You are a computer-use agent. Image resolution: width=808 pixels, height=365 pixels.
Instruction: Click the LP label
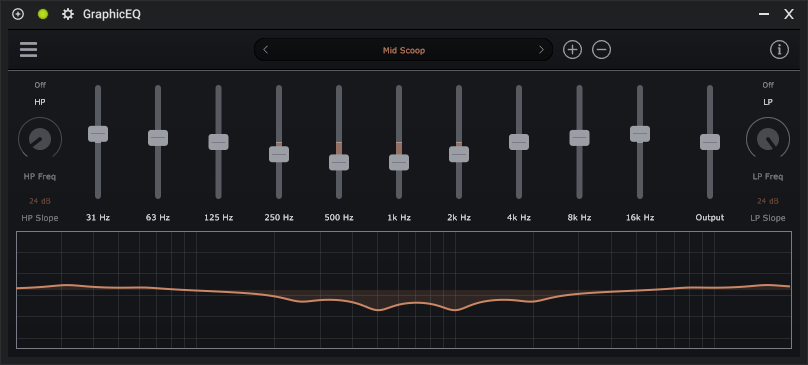point(768,102)
